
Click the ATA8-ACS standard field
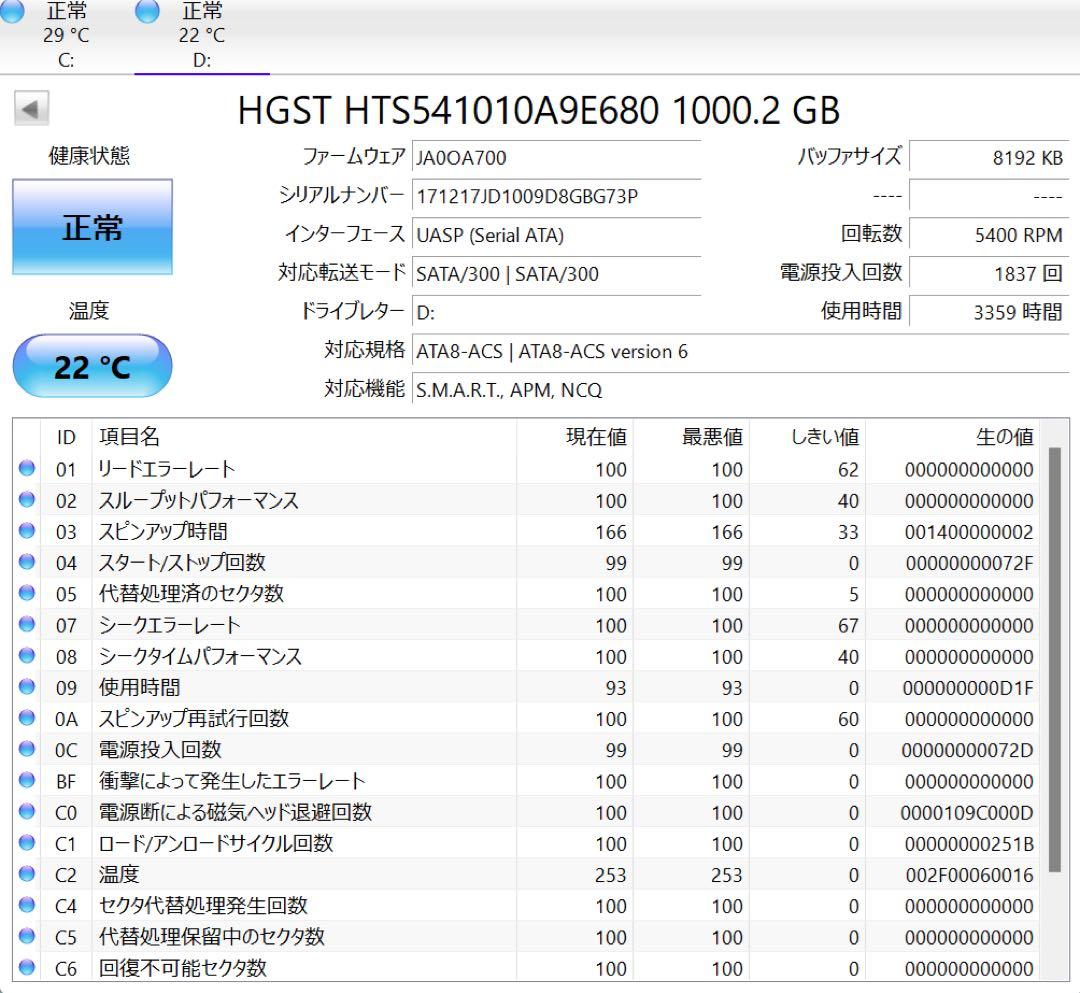coord(740,351)
